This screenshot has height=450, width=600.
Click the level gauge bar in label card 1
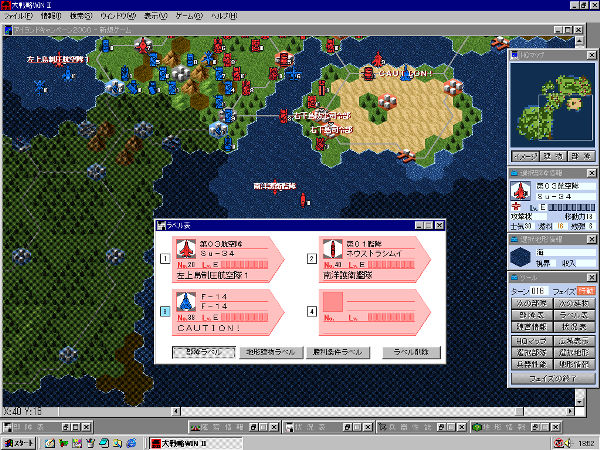(244, 265)
